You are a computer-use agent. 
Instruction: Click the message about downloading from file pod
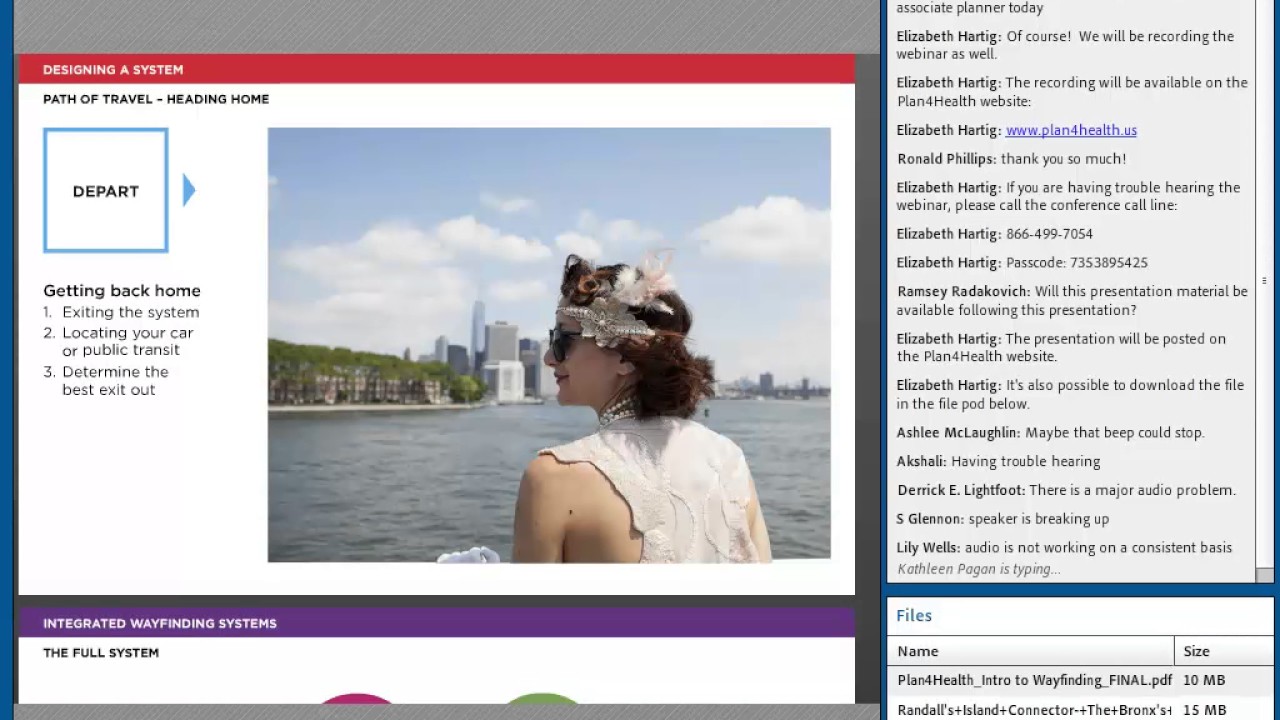coord(1070,395)
